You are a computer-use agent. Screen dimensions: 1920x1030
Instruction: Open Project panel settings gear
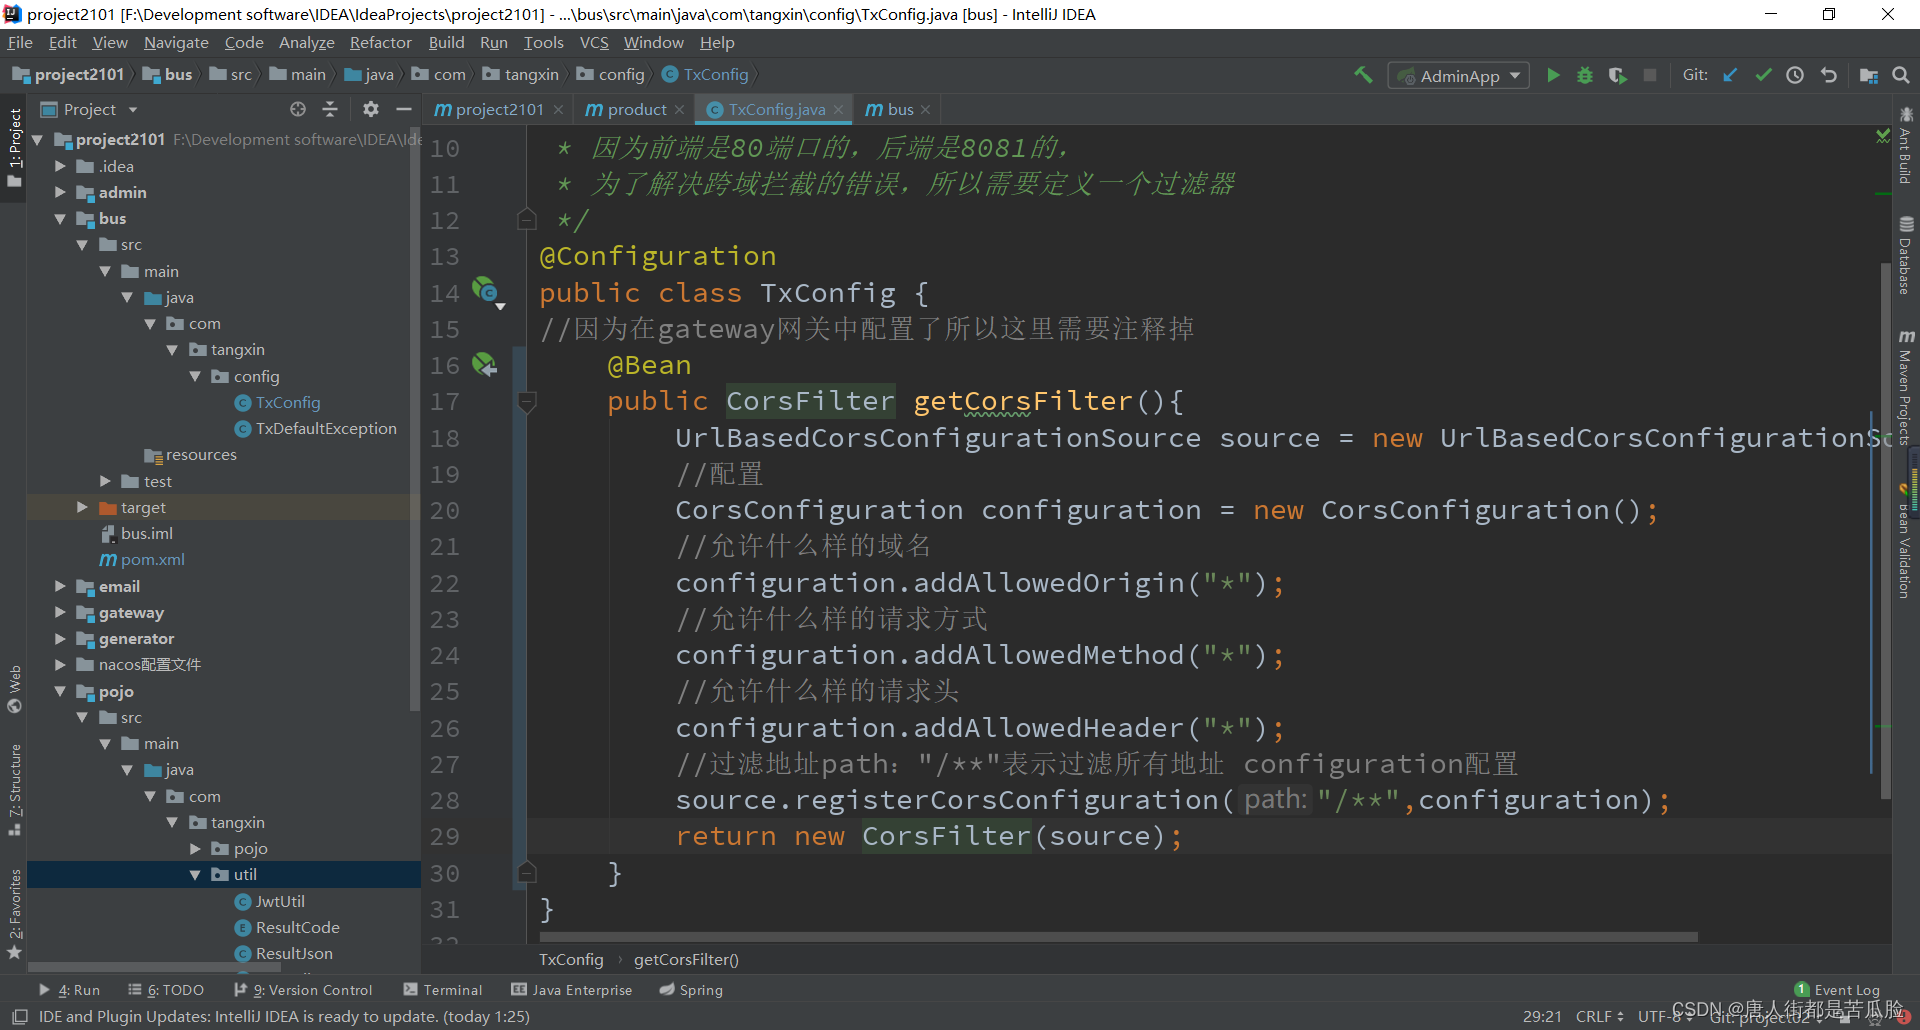click(x=371, y=109)
